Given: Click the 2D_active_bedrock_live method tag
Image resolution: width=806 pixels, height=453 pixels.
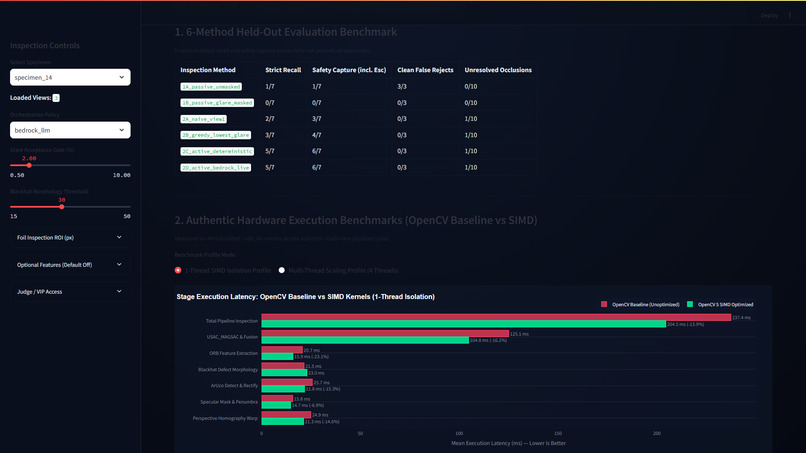Looking at the screenshot, I should pos(215,168).
